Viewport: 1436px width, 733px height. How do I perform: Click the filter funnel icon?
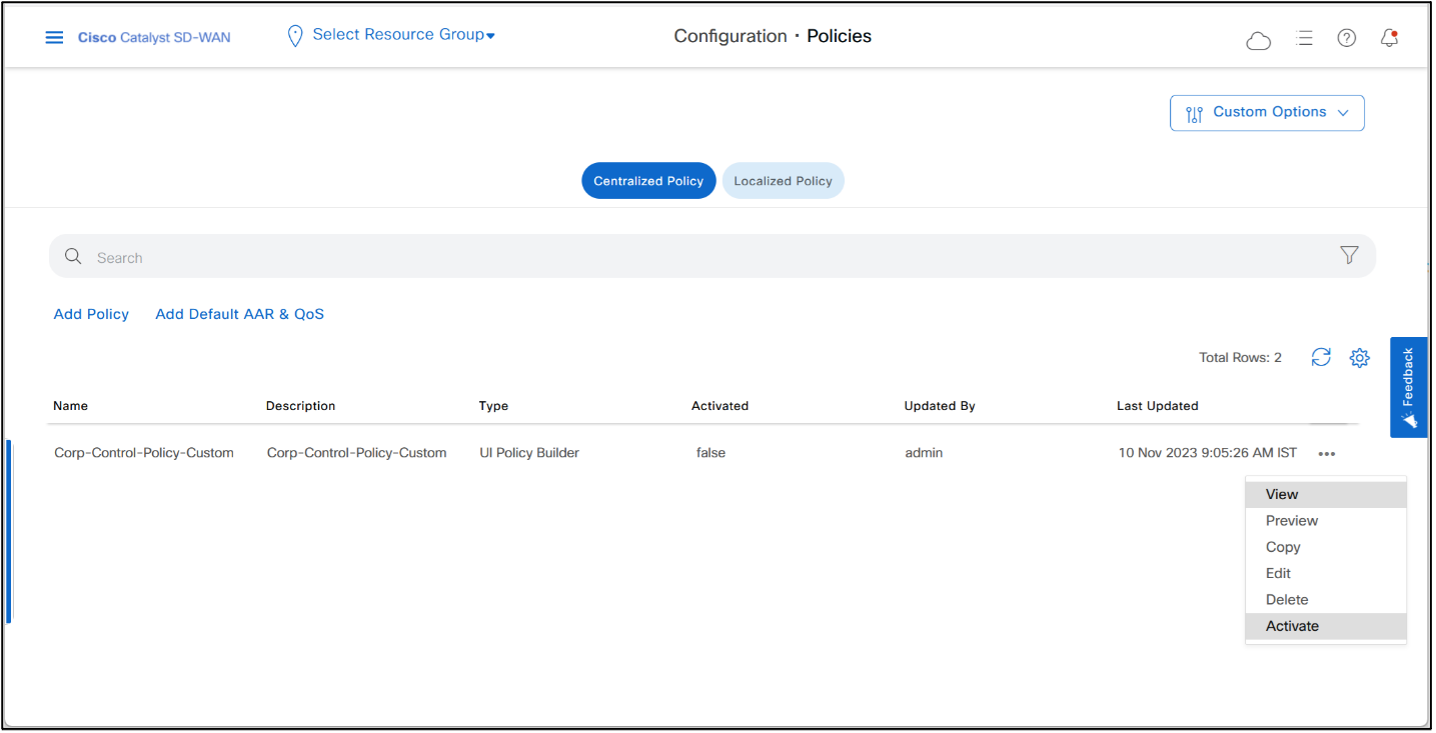coord(1349,256)
